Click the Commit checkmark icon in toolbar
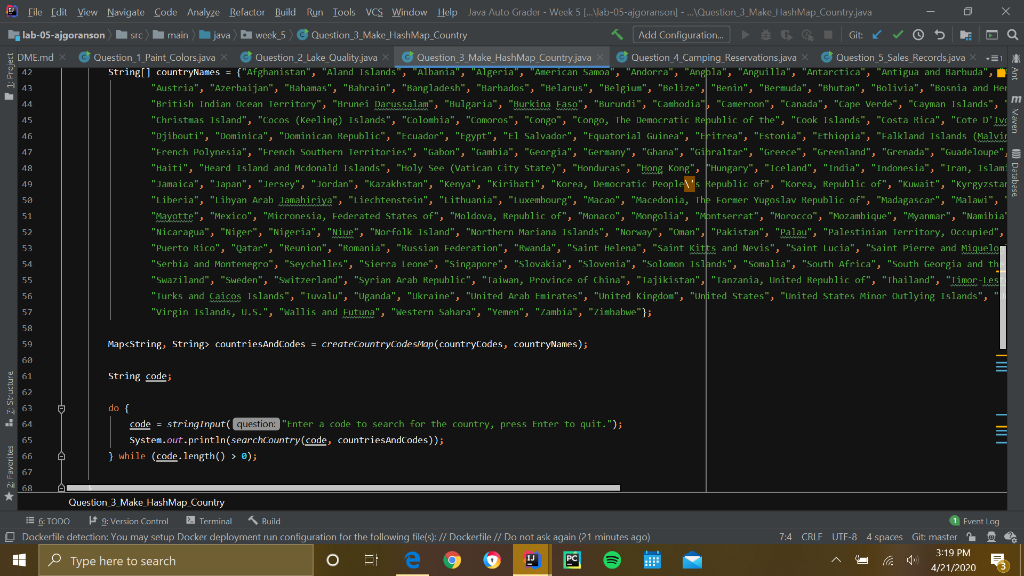This screenshot has height=576, width=1024. coord(897,33)
